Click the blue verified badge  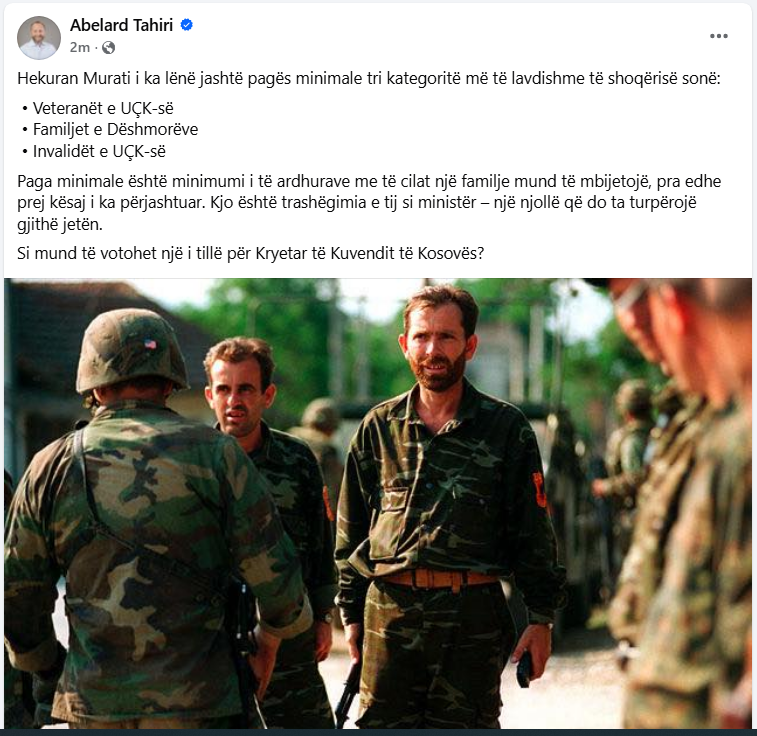click(186, 25)
